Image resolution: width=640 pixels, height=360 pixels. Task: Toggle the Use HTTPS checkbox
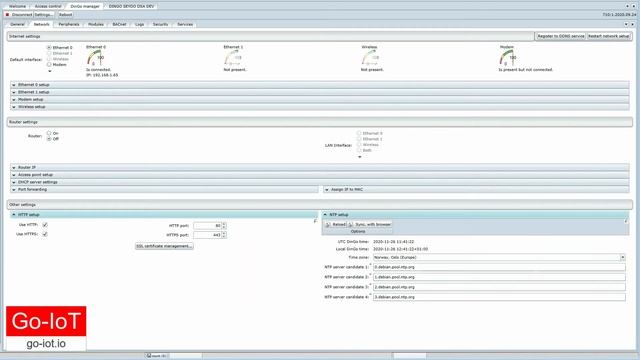pos(45,234)
